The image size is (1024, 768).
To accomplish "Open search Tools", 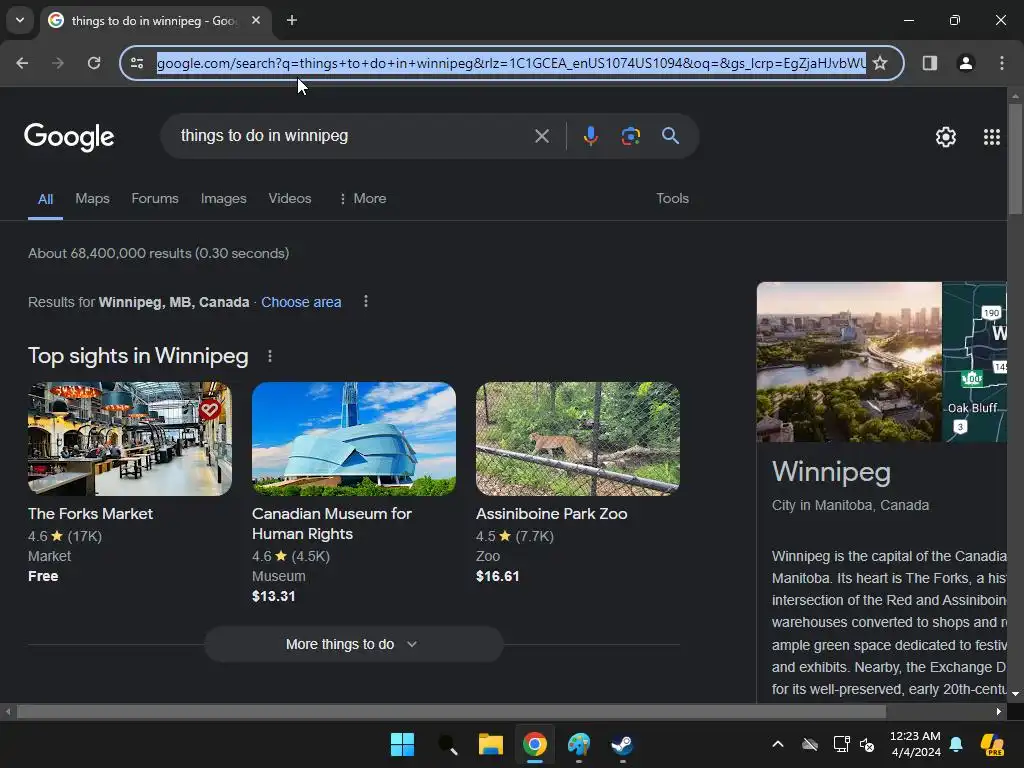I will [x=673, y=199].
